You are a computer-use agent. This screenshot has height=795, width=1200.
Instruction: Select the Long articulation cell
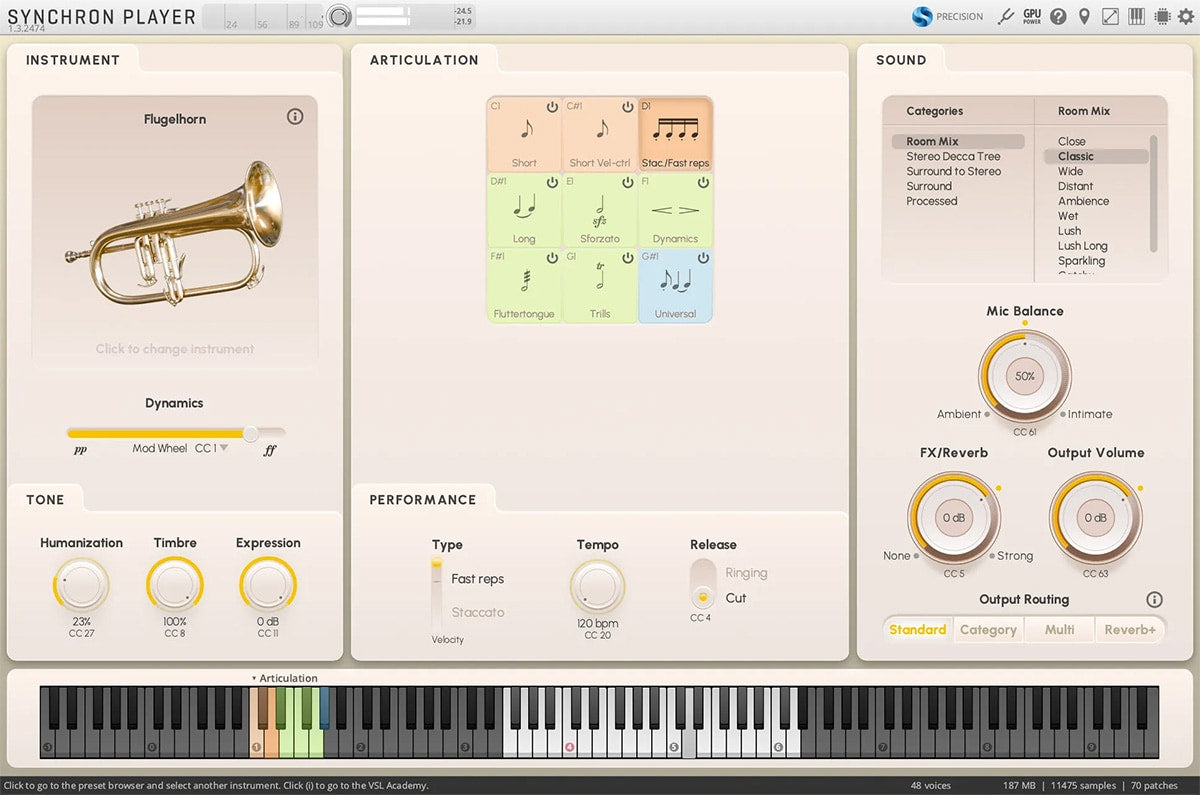click(524, 210)
